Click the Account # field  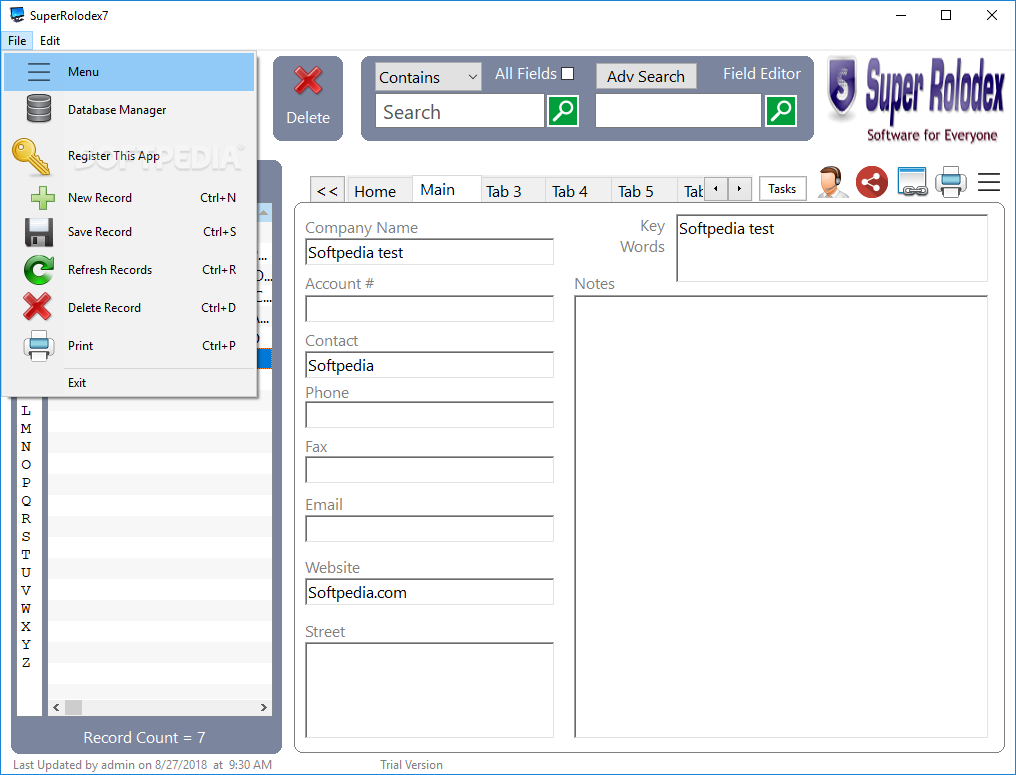pos(429,308)
